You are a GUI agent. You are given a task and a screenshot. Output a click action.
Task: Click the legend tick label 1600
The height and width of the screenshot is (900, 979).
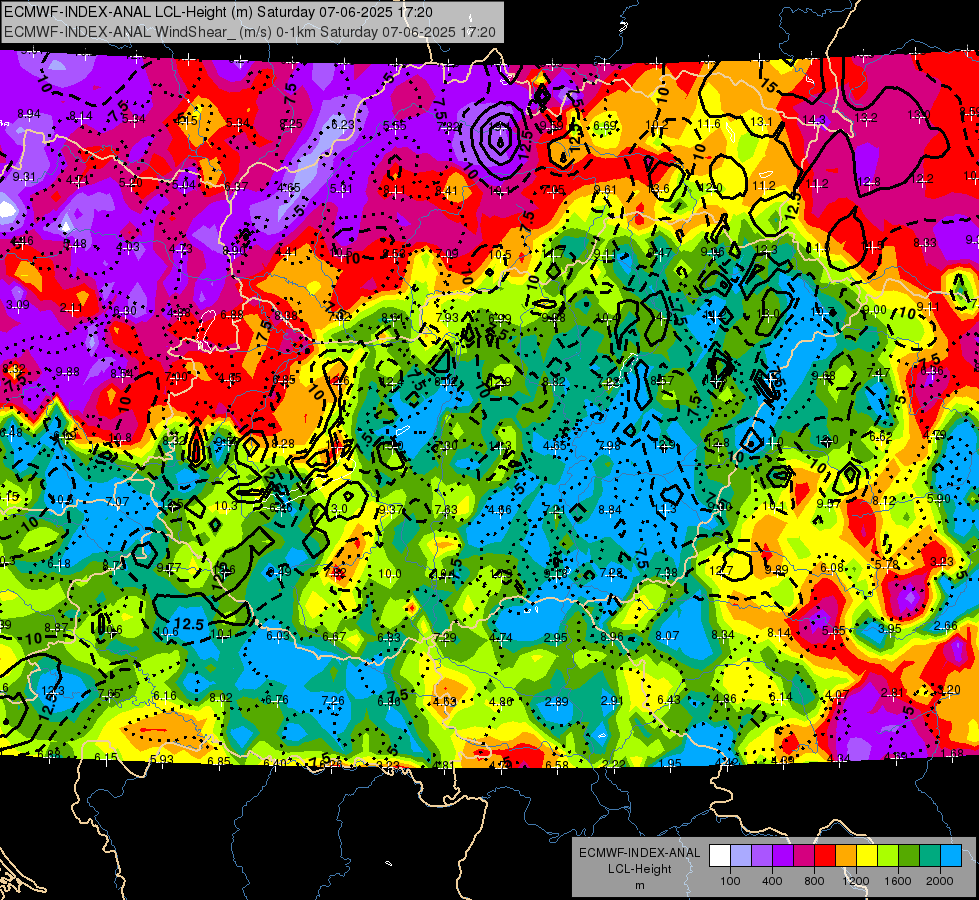point(898,881)
